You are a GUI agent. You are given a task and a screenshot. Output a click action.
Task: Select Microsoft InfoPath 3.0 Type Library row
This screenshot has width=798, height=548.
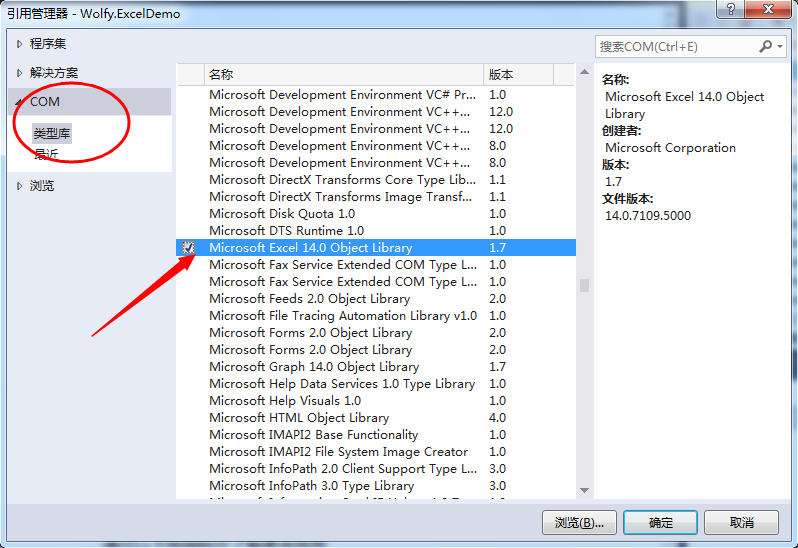coord(376,486)
